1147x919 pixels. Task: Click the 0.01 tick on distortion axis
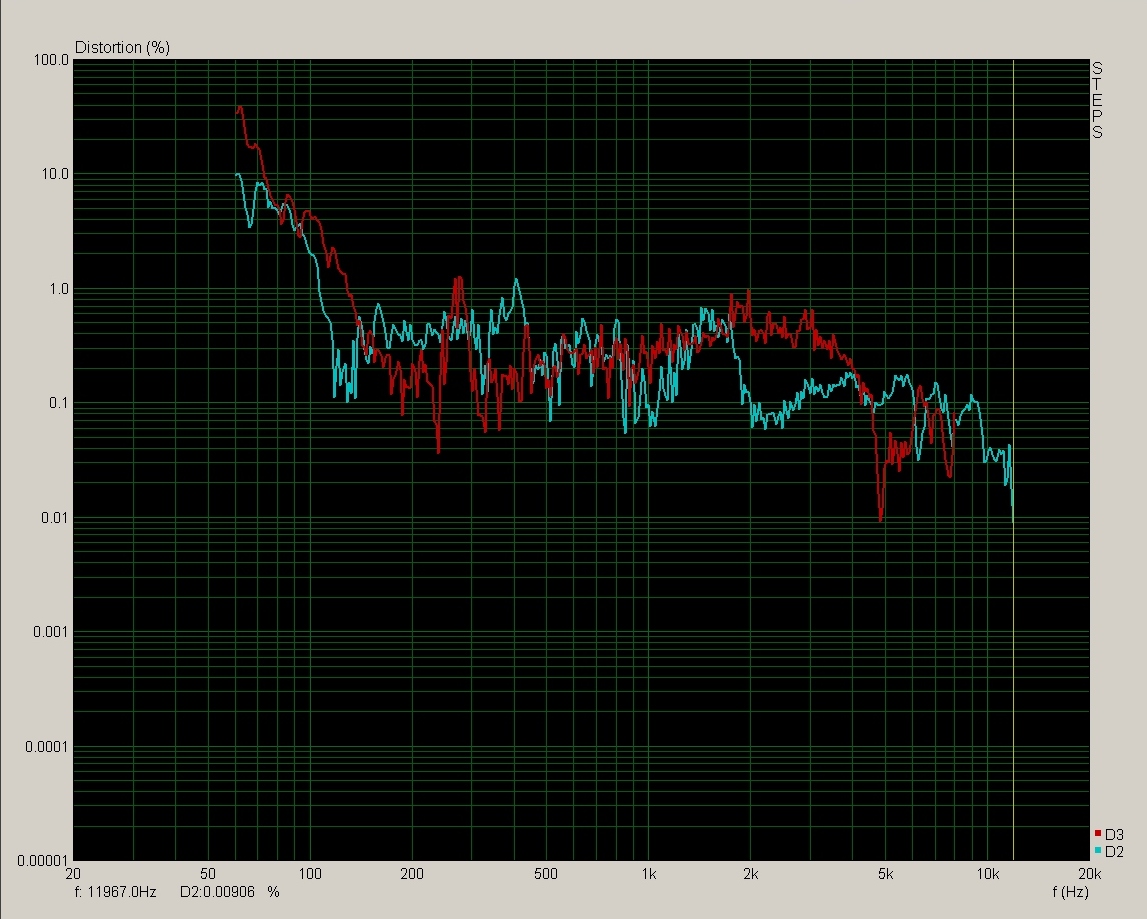point(54,517)
